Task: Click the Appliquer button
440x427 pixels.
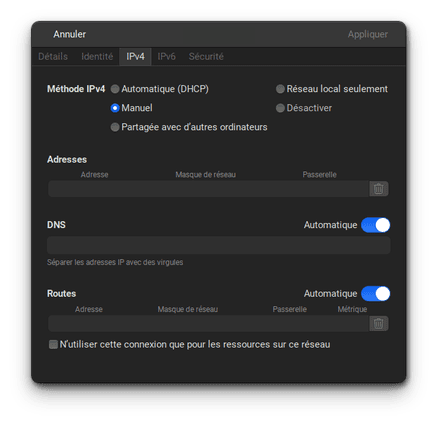Action: [x=368, y=34]
